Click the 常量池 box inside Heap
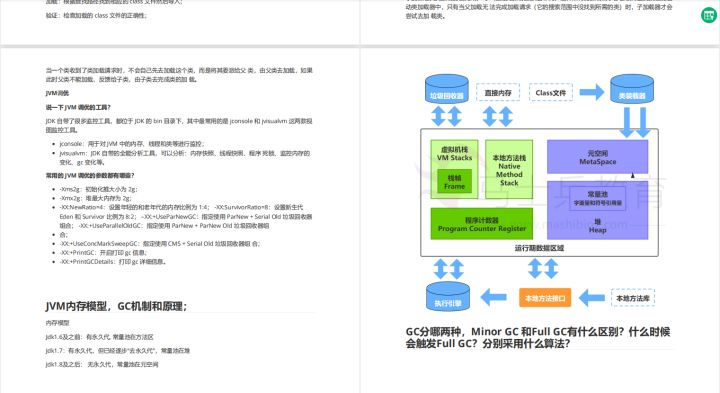 (x=597, y=198)
